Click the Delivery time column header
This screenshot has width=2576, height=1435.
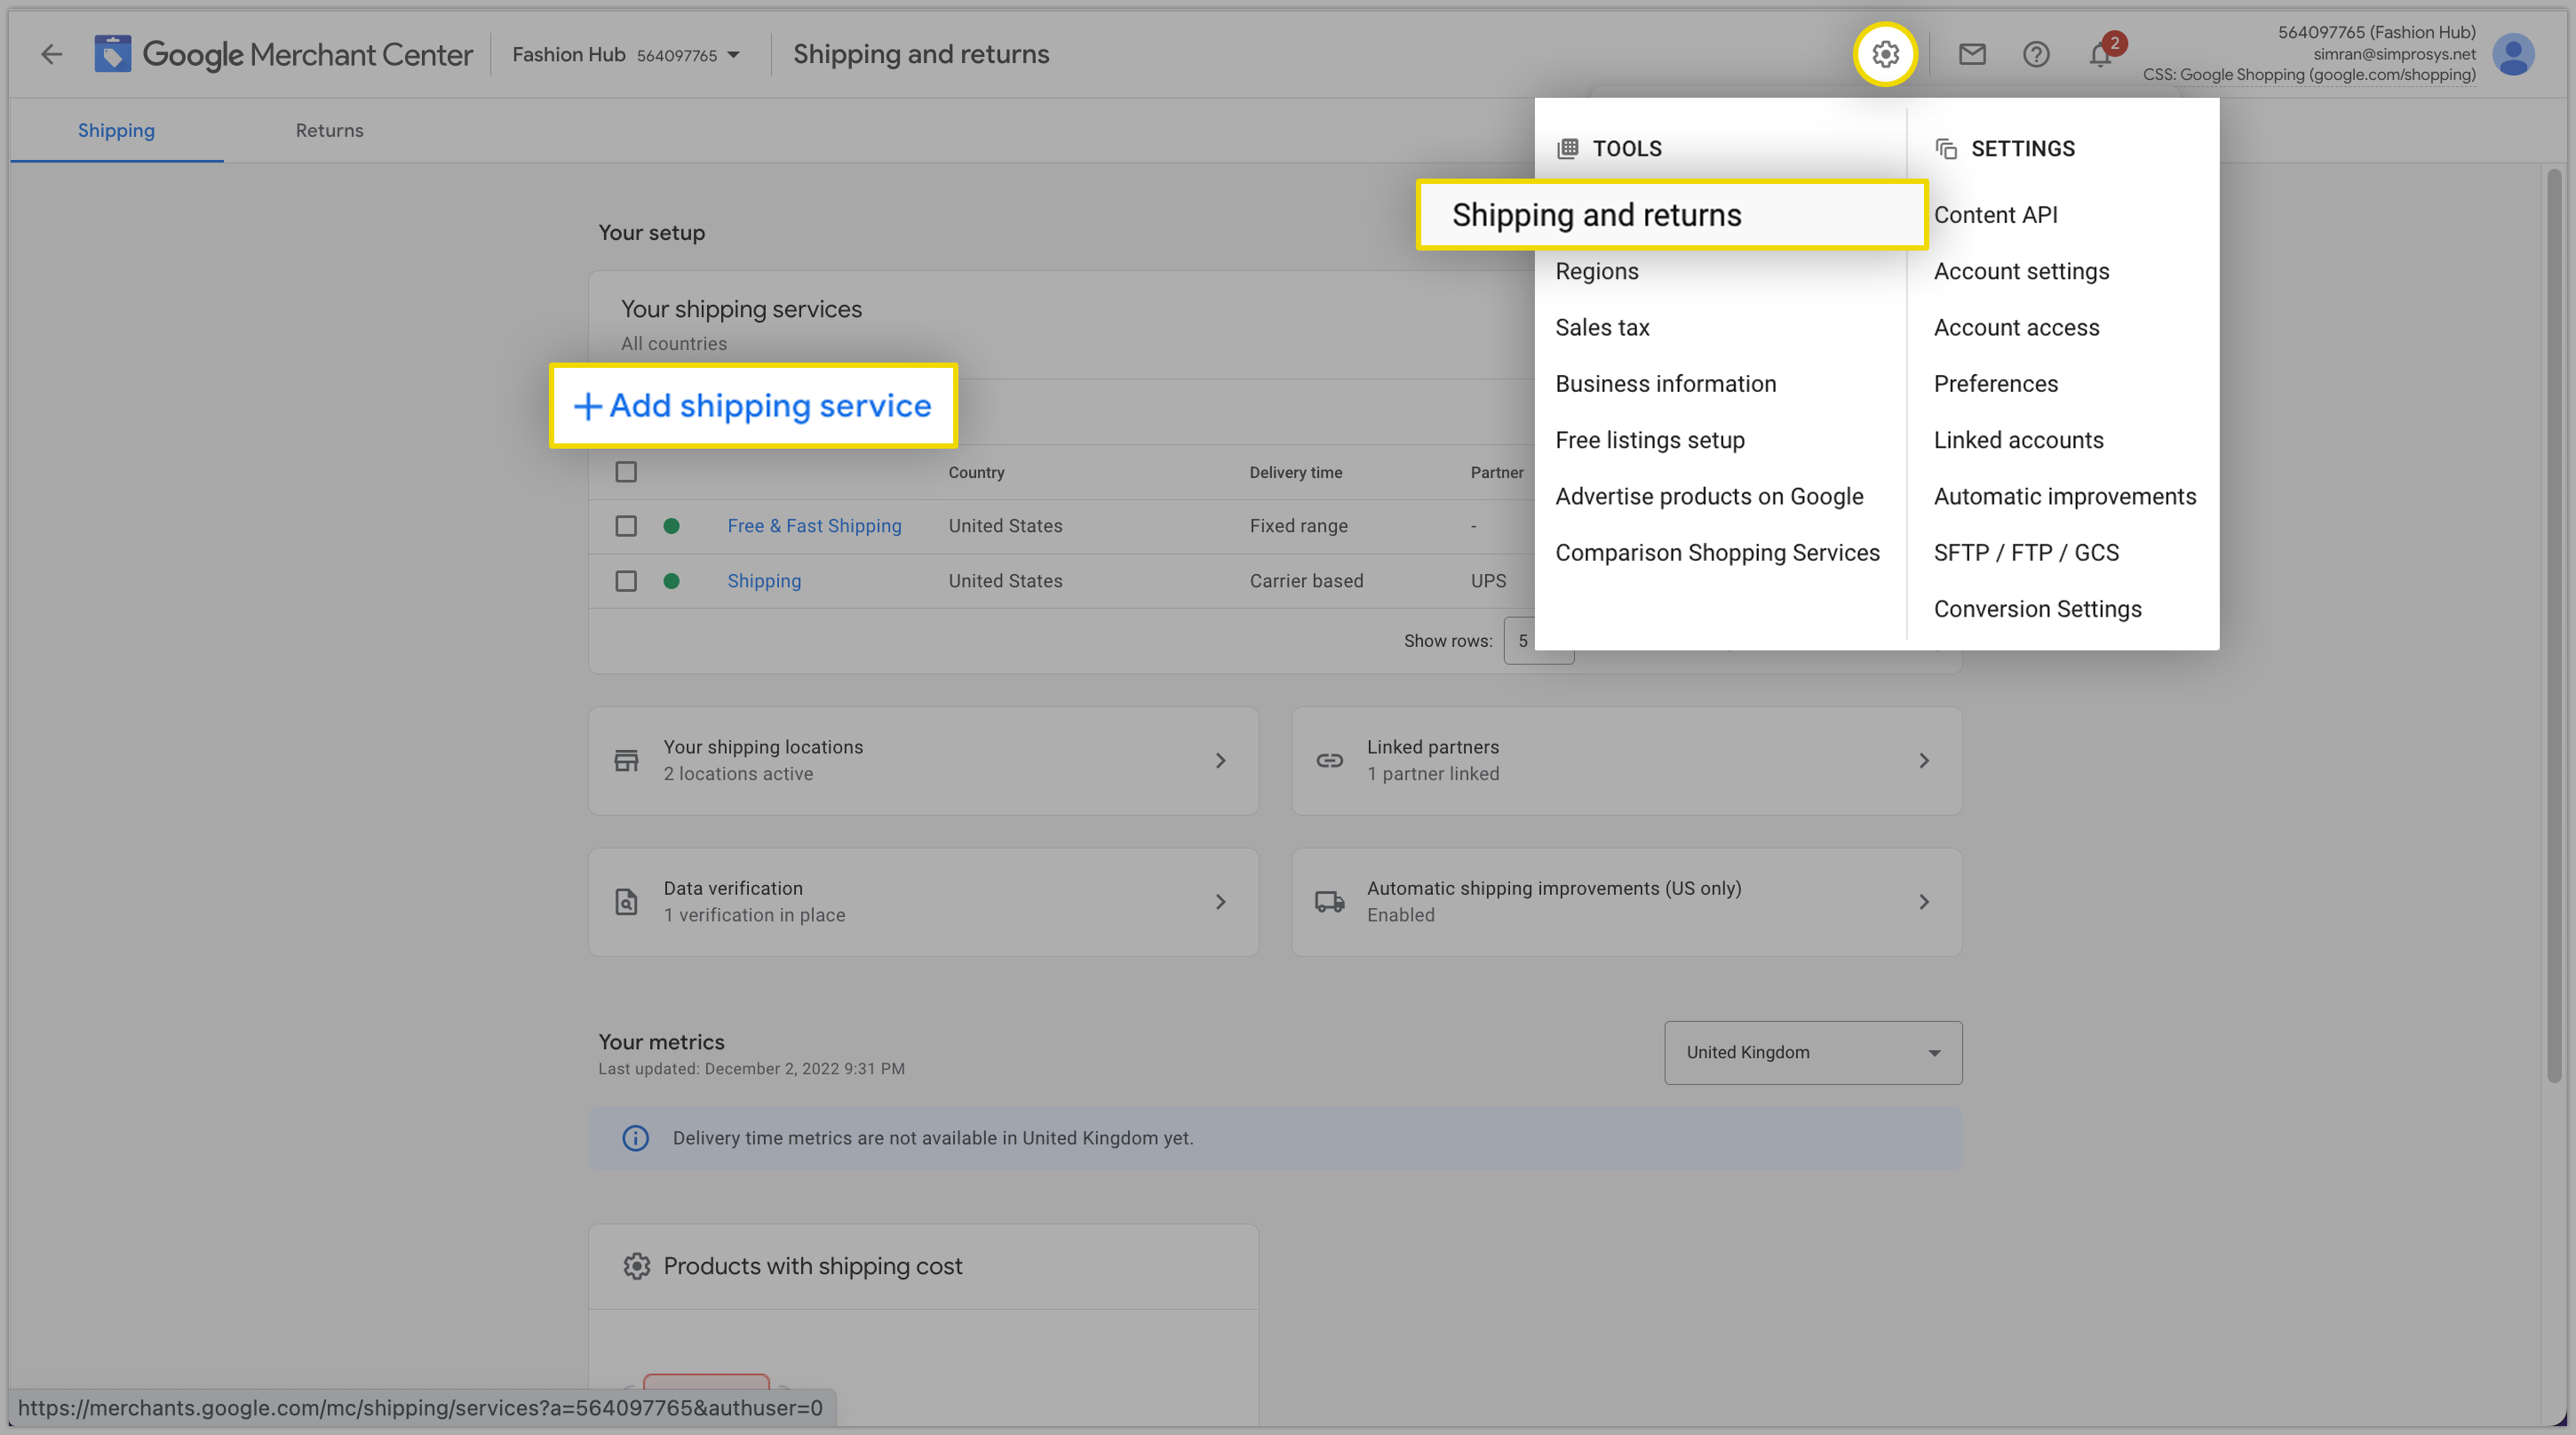(x=1295, y=472)
